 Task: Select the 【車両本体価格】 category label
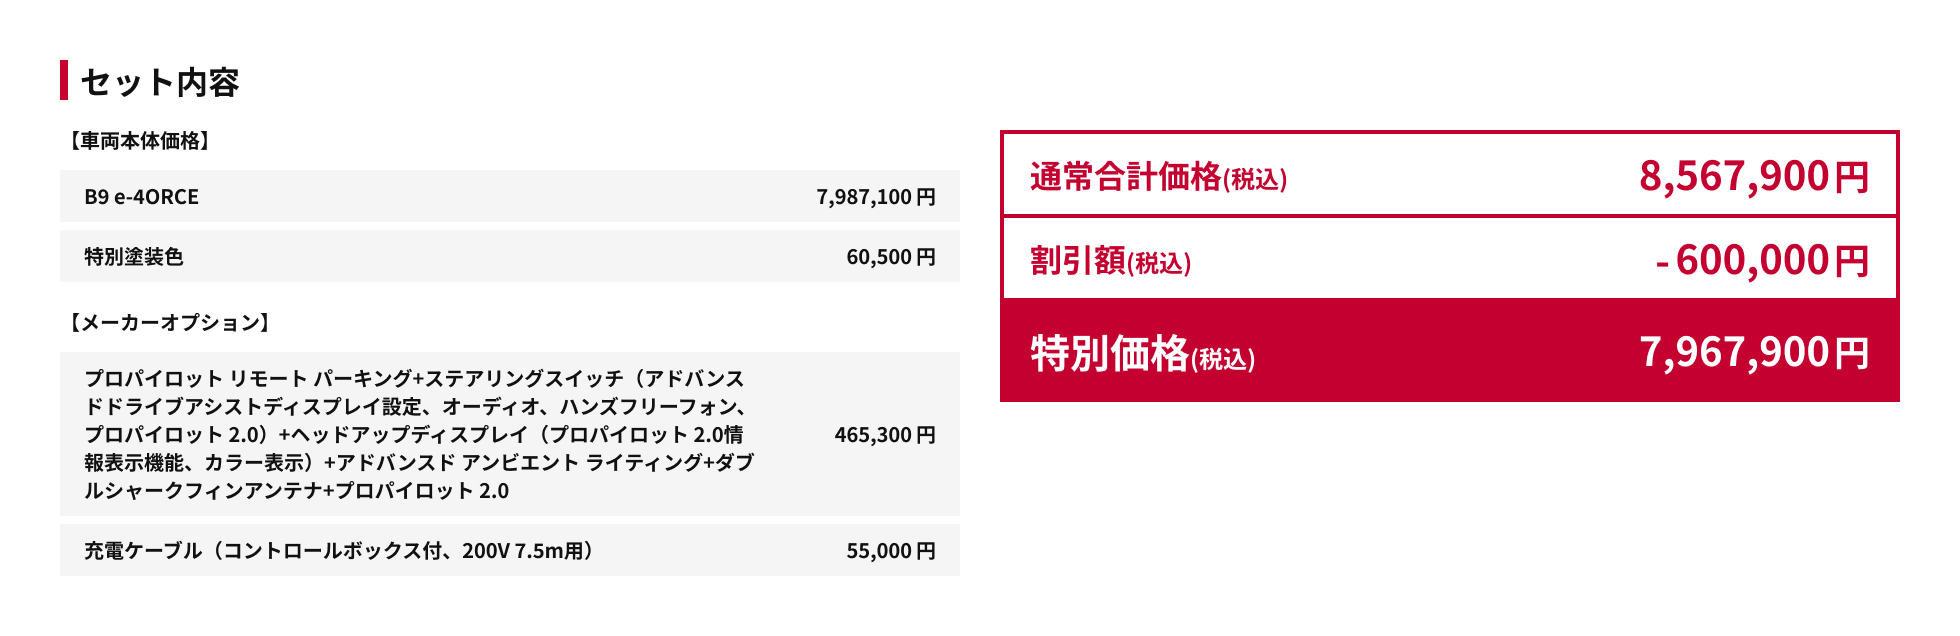pos(140,141)
